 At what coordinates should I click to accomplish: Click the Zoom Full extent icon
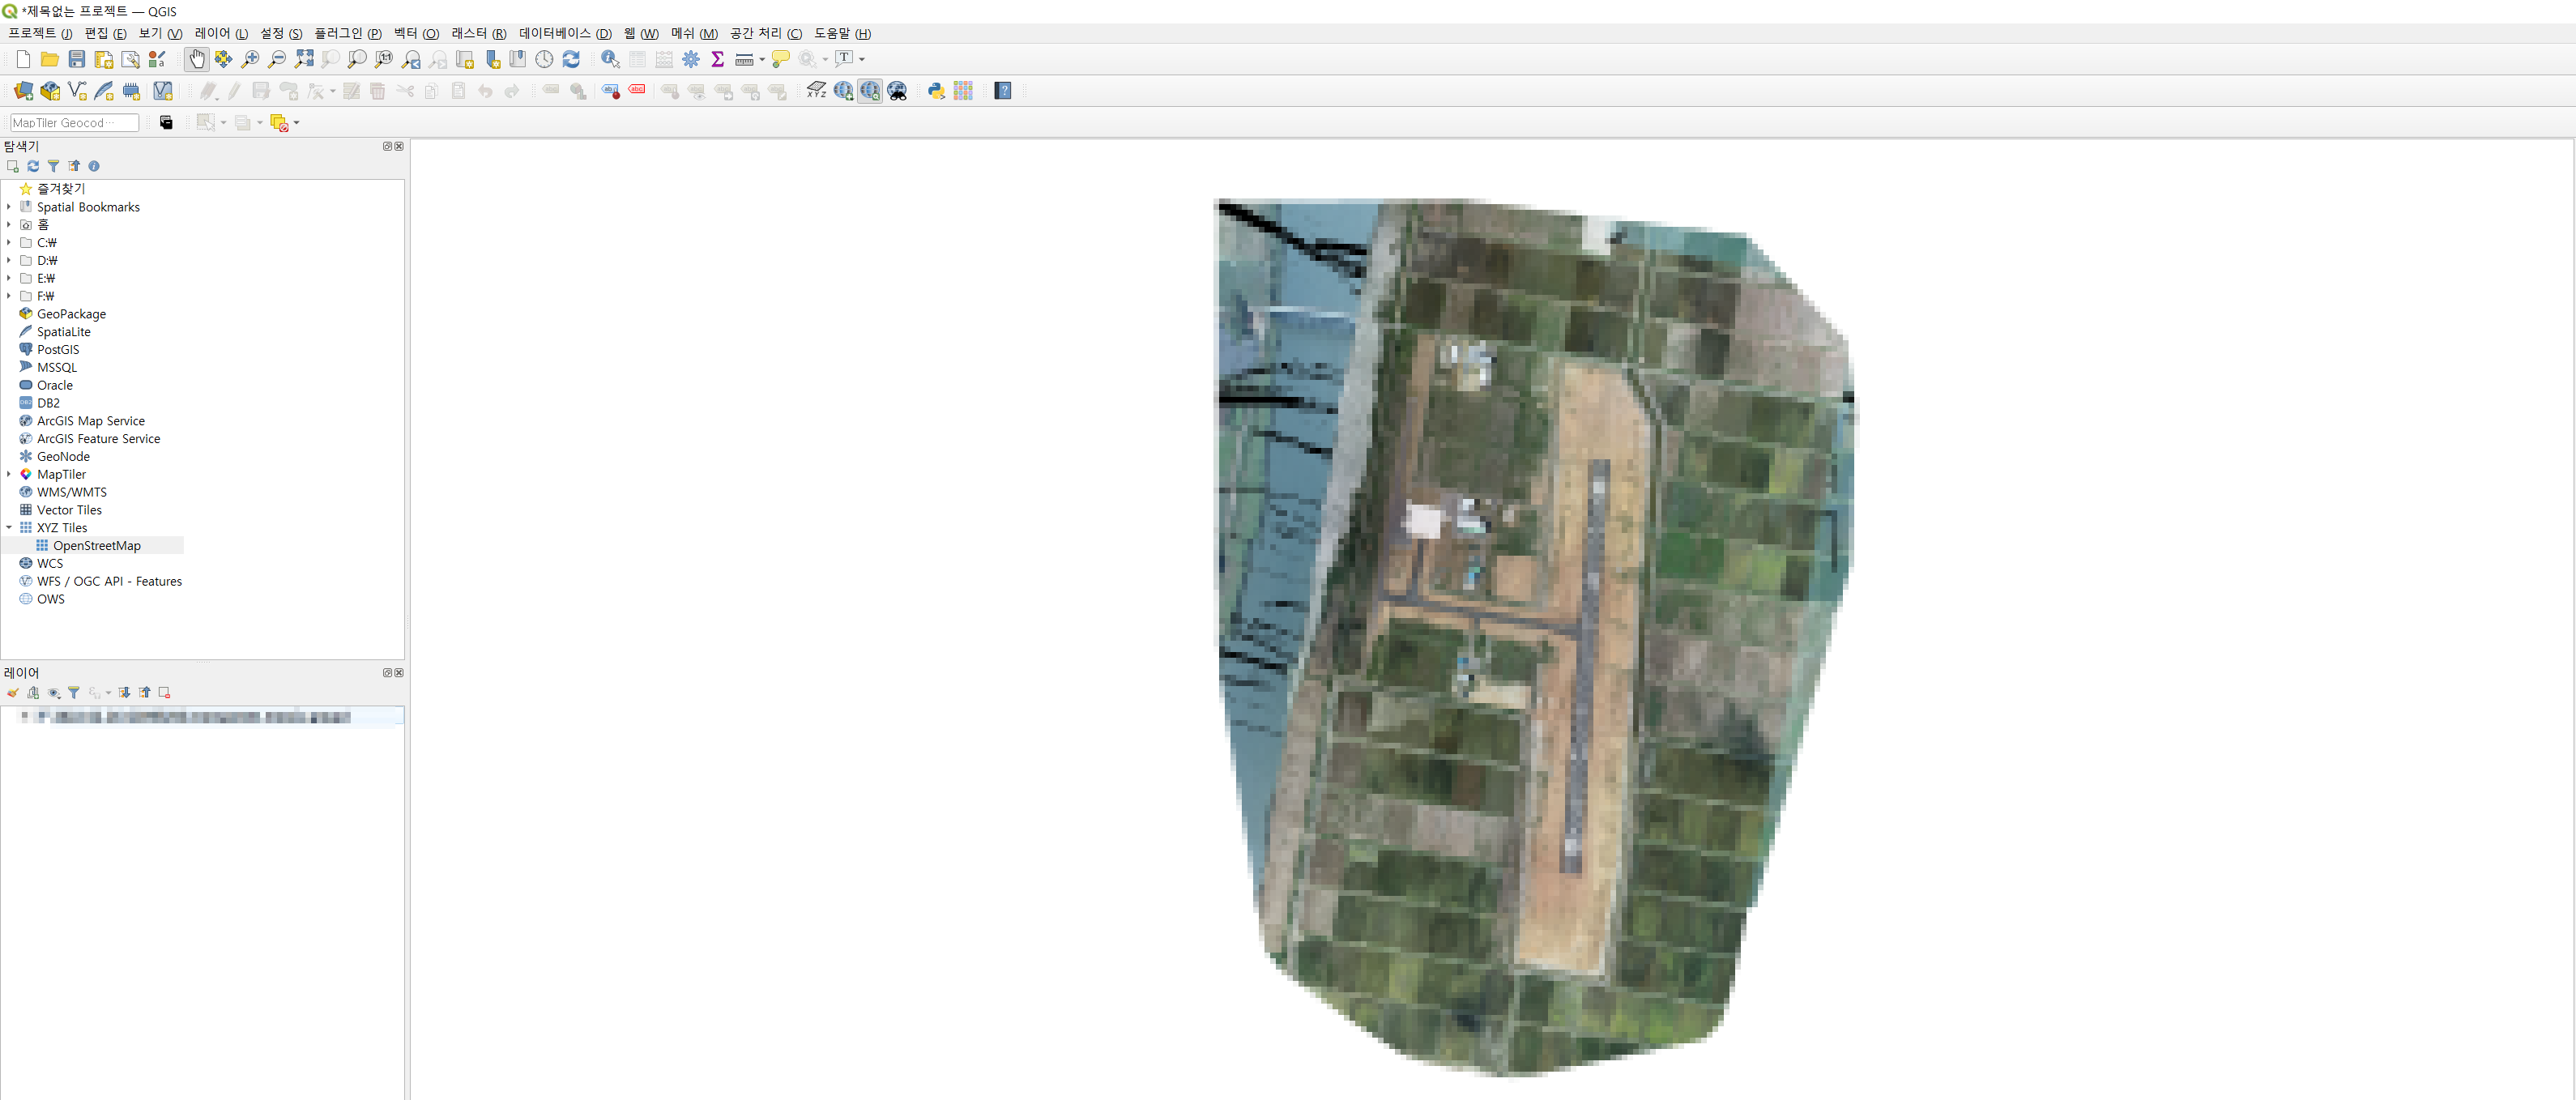pyautogui.click(x=304, y=59)
